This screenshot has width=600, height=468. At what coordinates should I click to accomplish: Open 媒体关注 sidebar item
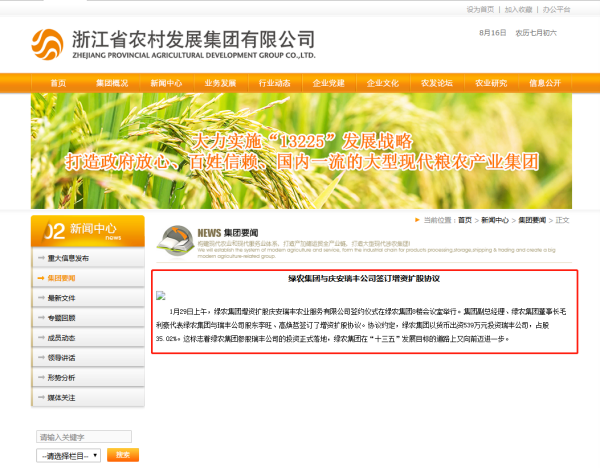pyautogui.click(x=62, y=397)
